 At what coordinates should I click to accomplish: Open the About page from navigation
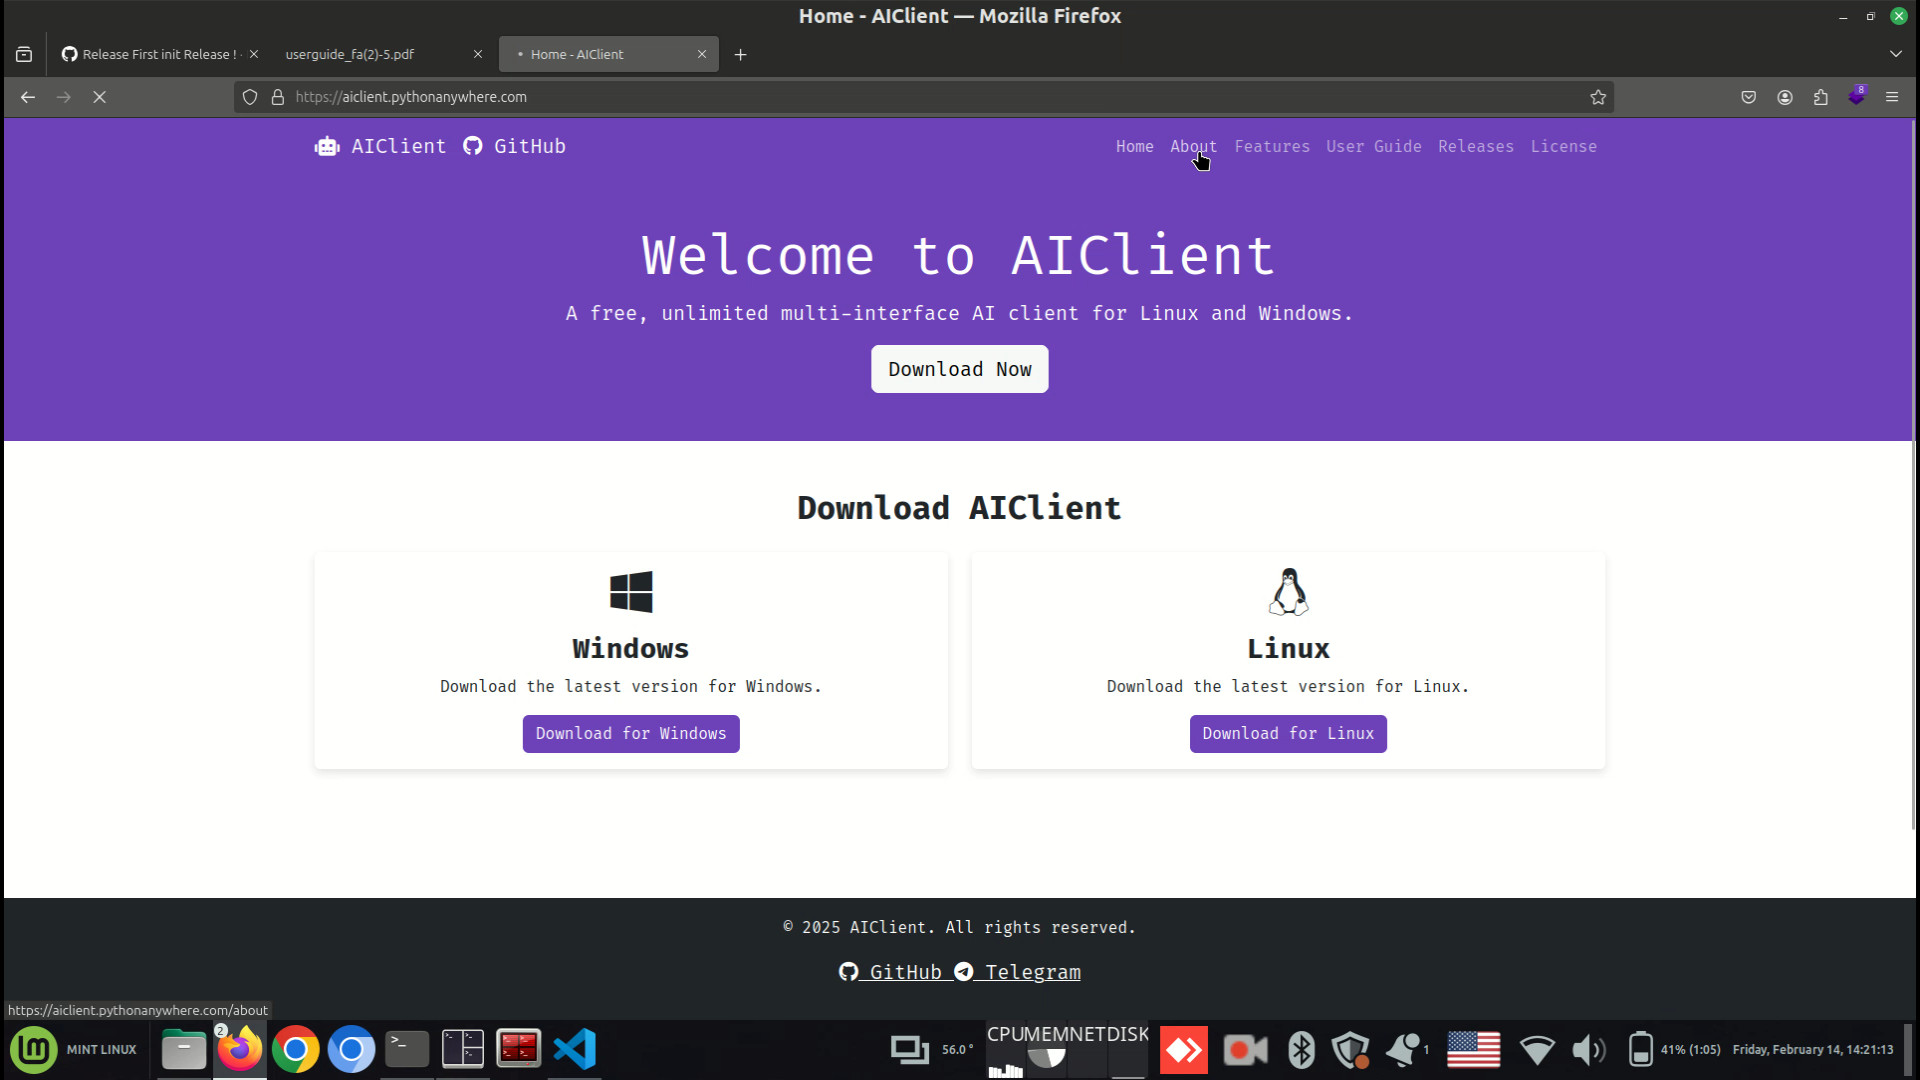[x=1193, y=147]
